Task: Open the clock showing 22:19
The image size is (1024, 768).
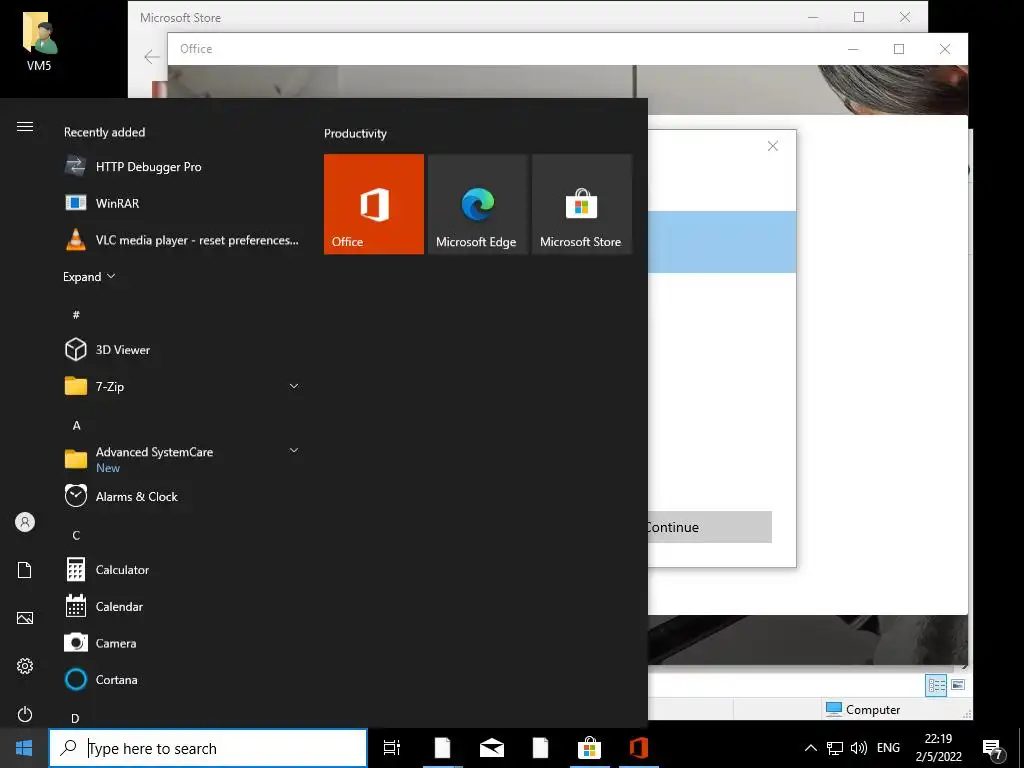Action: (x=938, y=748)
